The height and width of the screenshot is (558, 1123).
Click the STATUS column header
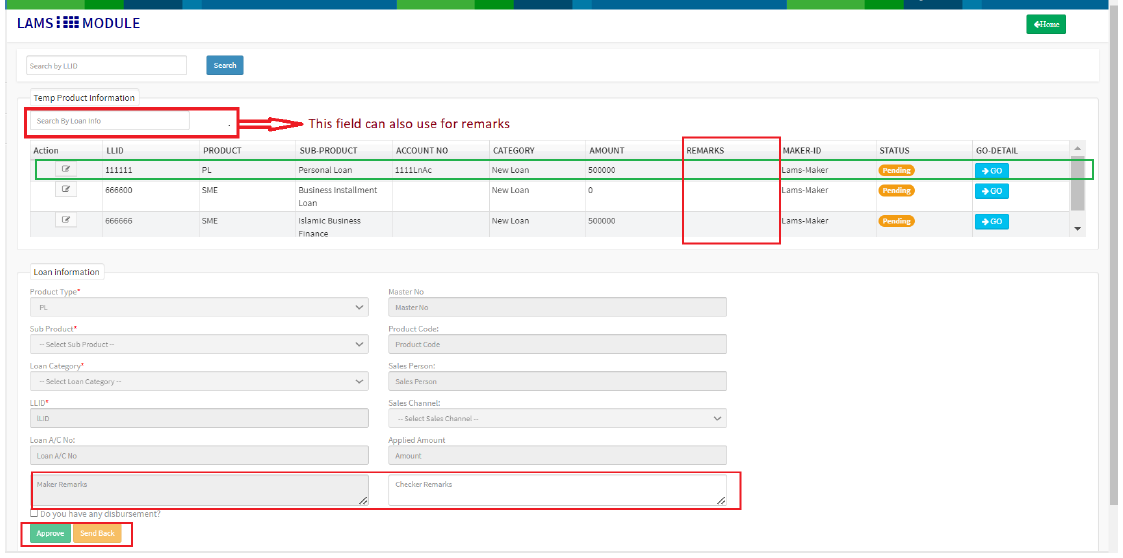pyautogui.click(x=894, y=151)
